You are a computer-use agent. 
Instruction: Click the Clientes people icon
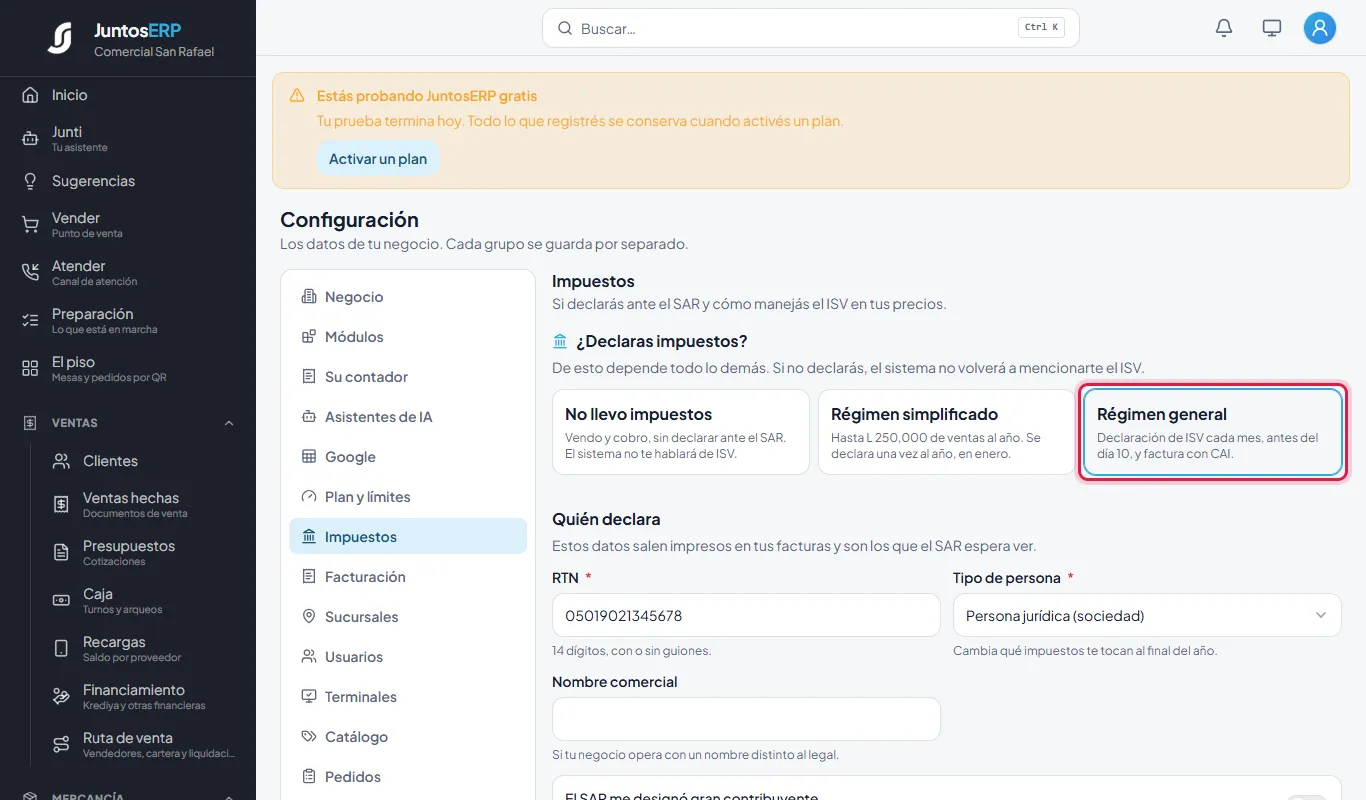(x=61, y=461)
